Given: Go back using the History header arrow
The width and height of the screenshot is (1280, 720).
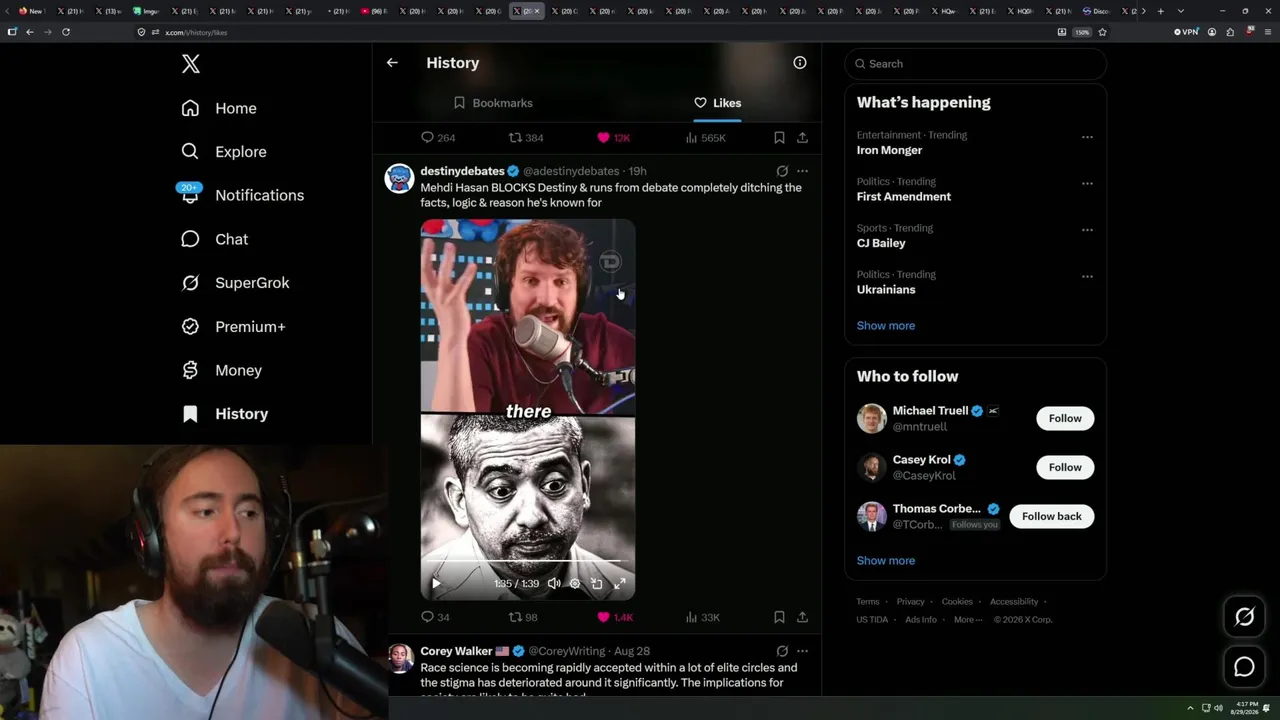Looking at the screenshot, I should click(392, 63).
